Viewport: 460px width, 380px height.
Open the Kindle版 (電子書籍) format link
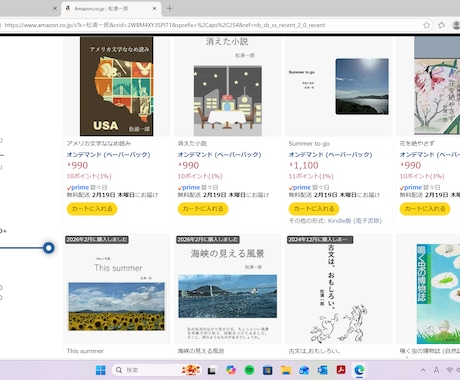[355, 221]
